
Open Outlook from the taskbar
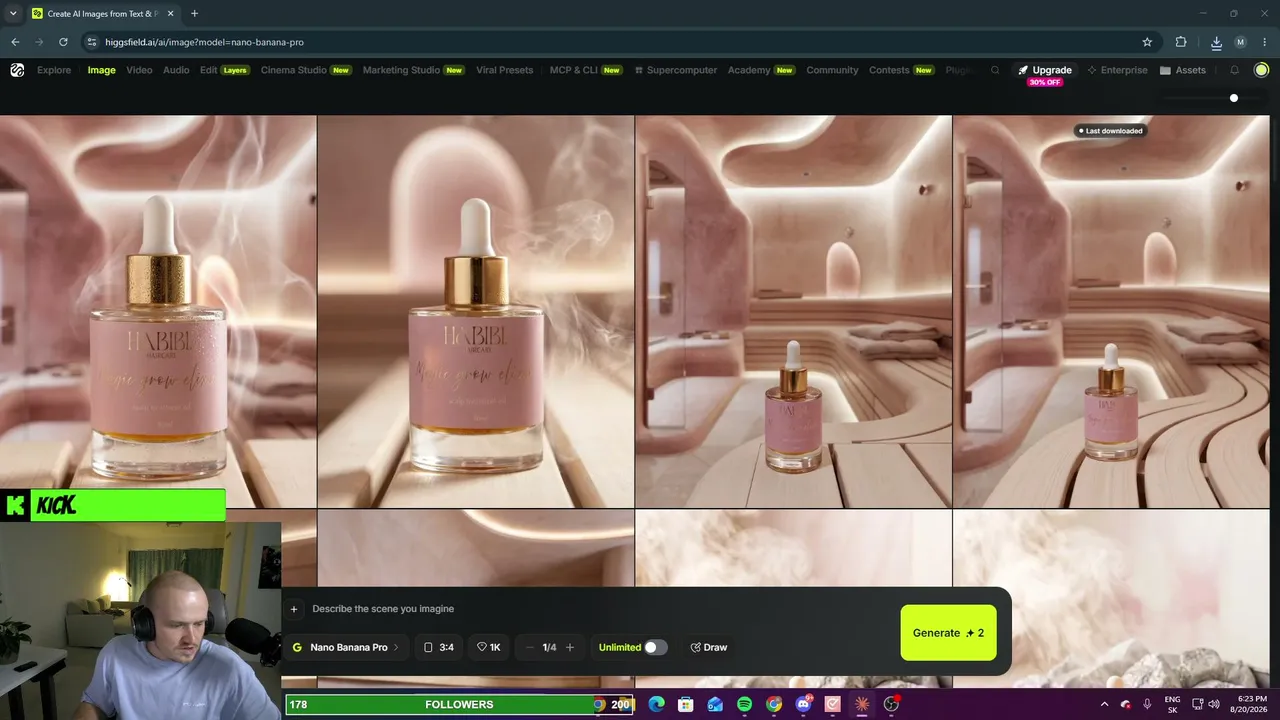pos(715,704)
